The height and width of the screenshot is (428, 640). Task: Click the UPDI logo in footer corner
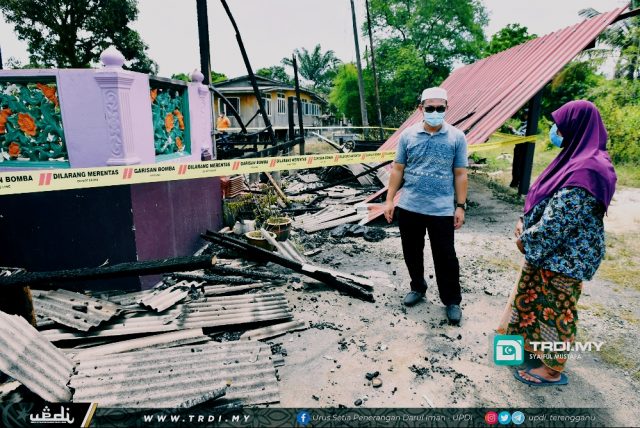point(52,416)
